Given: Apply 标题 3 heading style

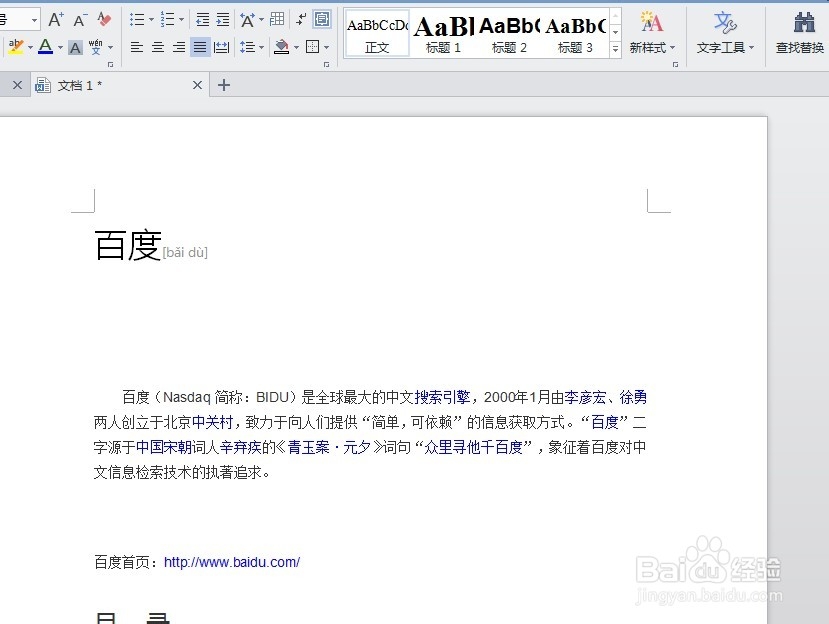Looking at the screenshot, I should (x=575, y=33).
